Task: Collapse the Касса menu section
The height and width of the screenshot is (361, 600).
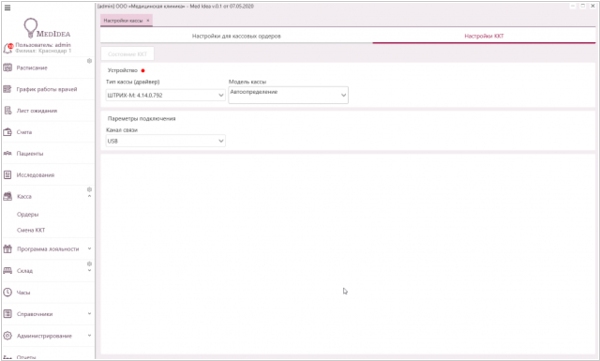Action: (x=89, y=196)
